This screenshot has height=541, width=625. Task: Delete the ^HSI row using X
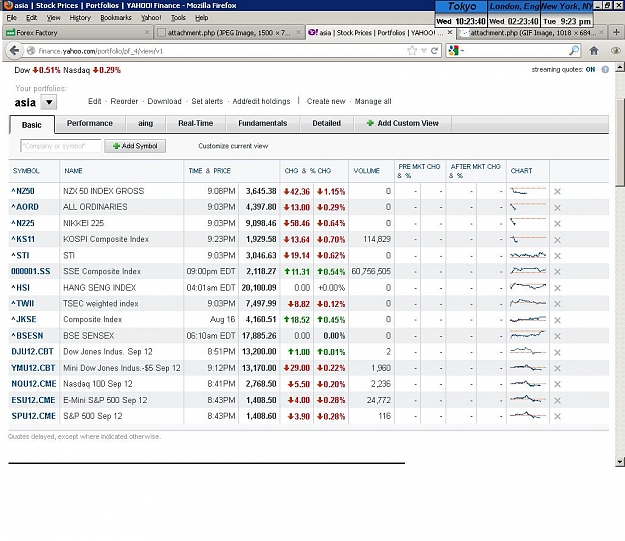click(x=557, y=288)
